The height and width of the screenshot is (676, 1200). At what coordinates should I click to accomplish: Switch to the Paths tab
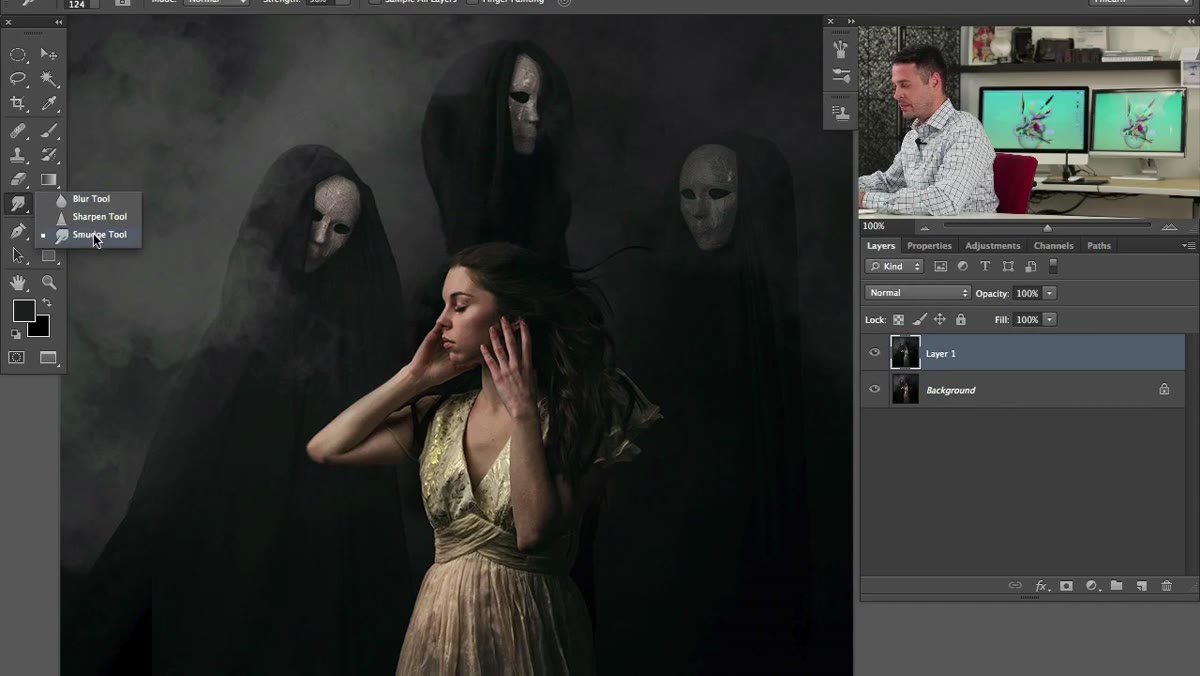click(x=1099, y=246)
